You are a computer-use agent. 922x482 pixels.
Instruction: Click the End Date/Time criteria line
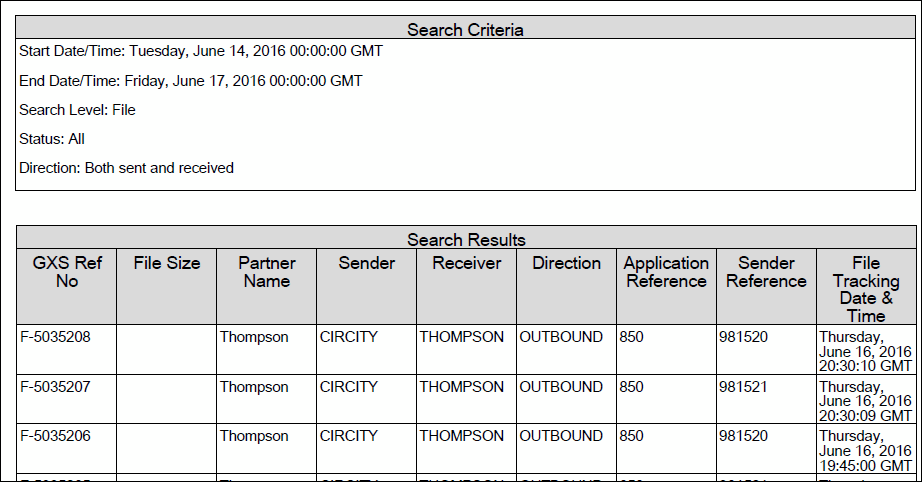click(190, 80)
